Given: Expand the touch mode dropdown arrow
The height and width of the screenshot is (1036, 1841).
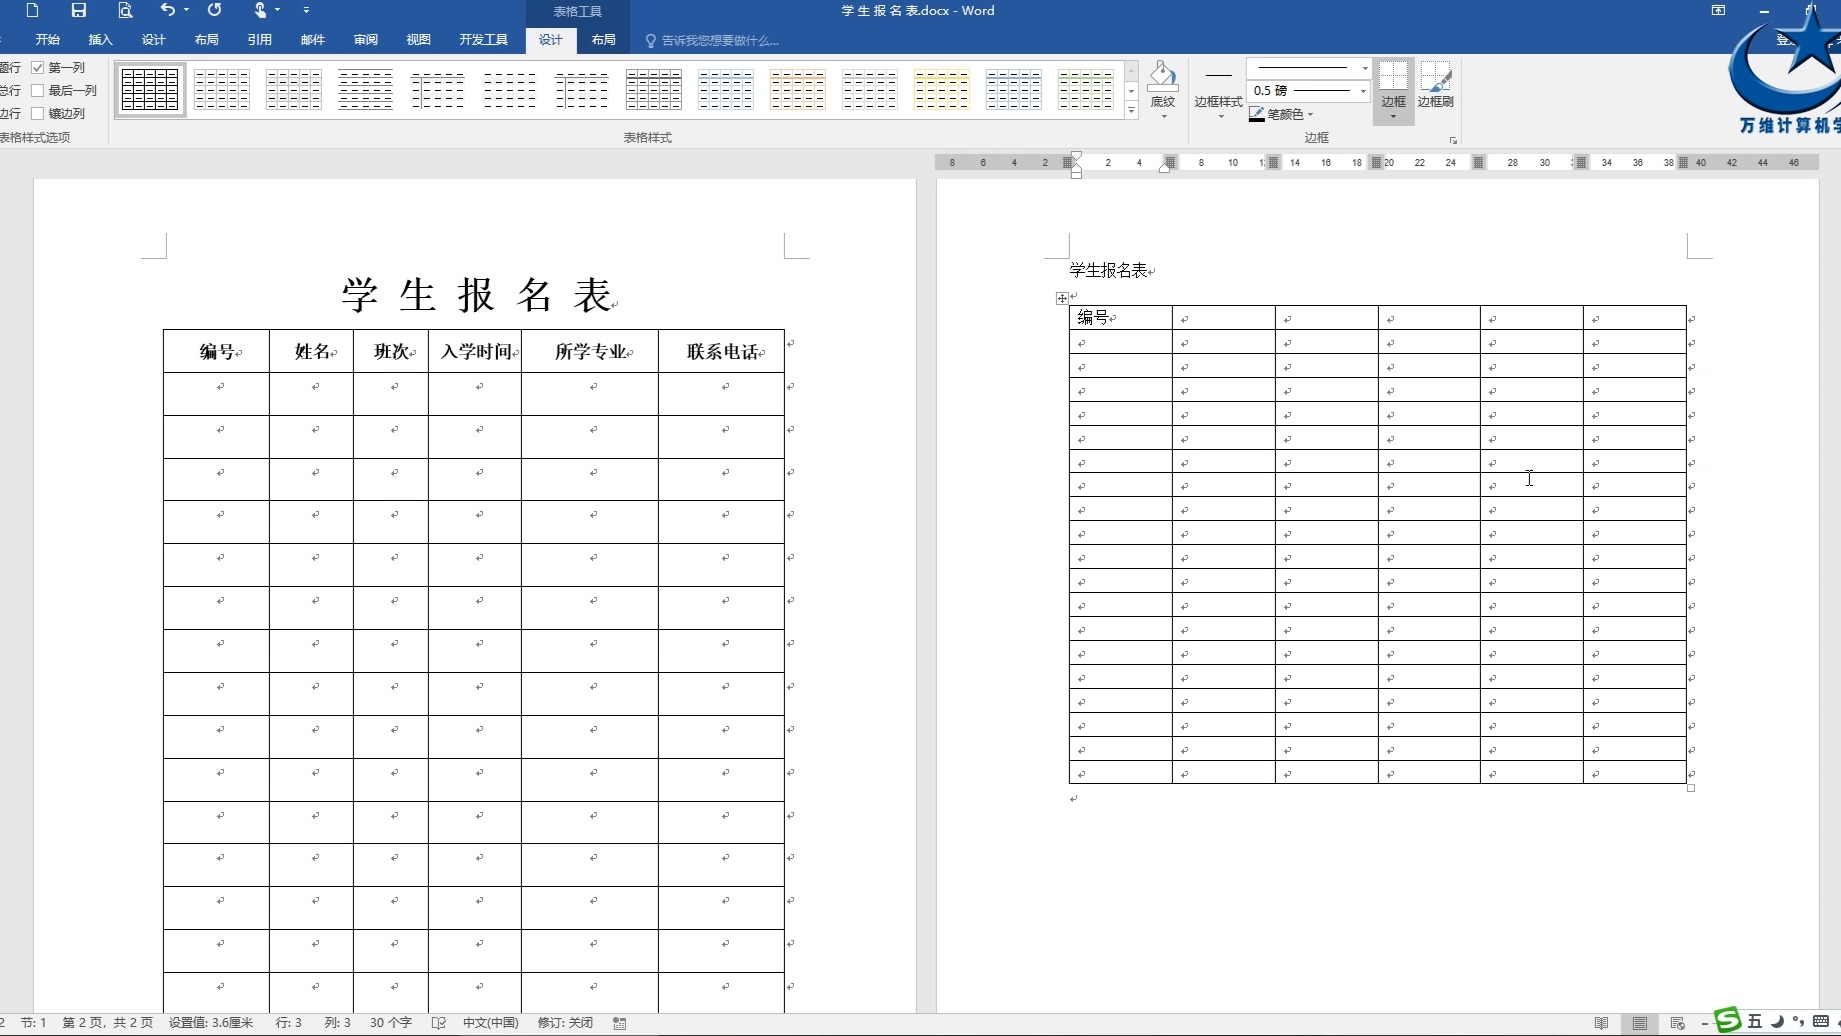Looking at the screenshot, I should pyautogui.click(x=278, y=10).
